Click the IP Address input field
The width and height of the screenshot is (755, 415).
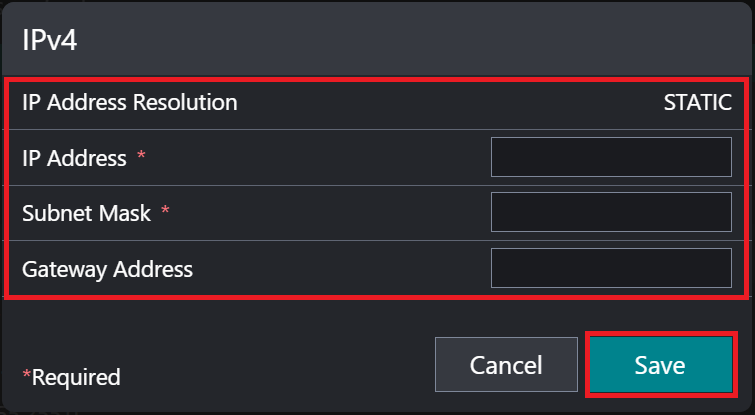(x=611, y=157)
